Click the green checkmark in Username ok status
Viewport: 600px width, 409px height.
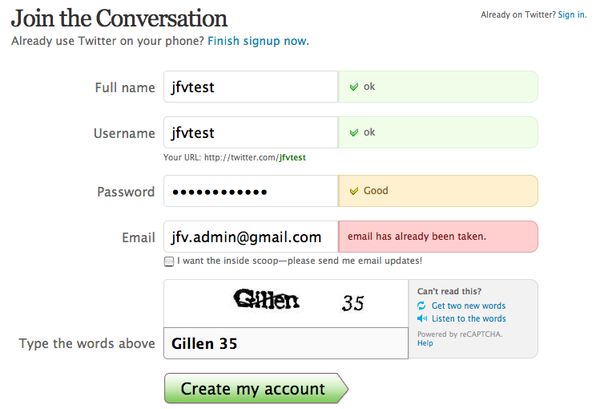coord(354,132)
